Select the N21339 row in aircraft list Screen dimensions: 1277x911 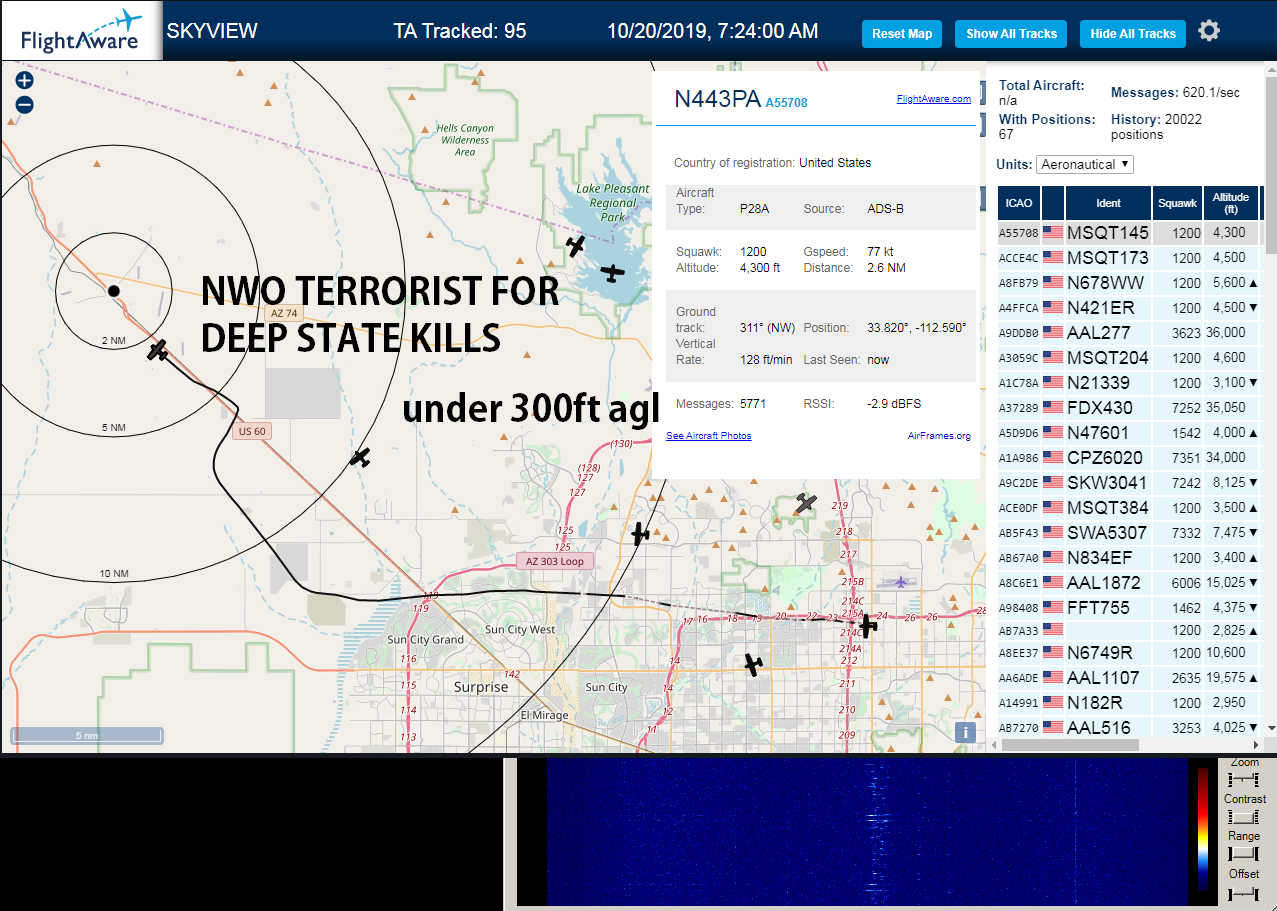coord(1130,383)
